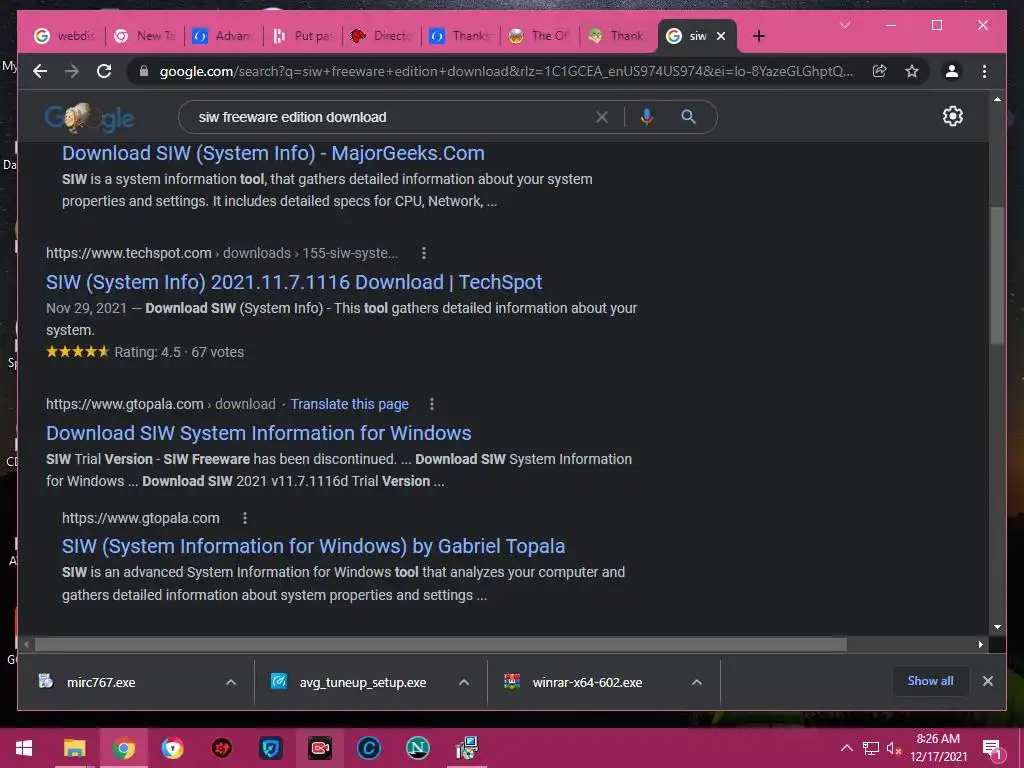Open a new tab with the plus
1024x768 pixels.
pyautogui.click(x=758, y=36)
